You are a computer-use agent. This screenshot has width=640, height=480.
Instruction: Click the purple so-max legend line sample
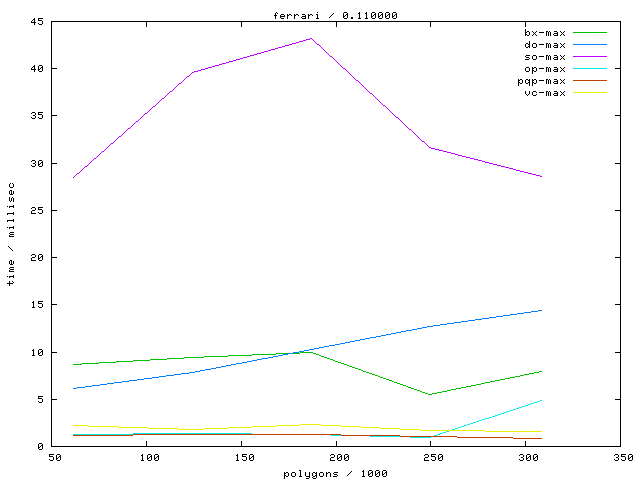coord(590,57)
